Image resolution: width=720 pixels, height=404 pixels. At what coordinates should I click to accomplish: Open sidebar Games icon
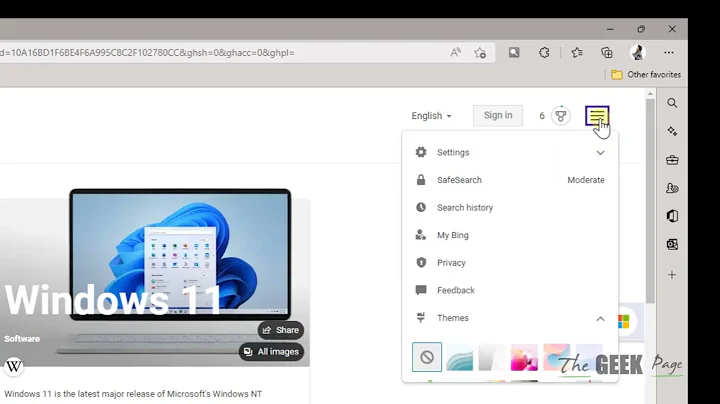point(672,188)
